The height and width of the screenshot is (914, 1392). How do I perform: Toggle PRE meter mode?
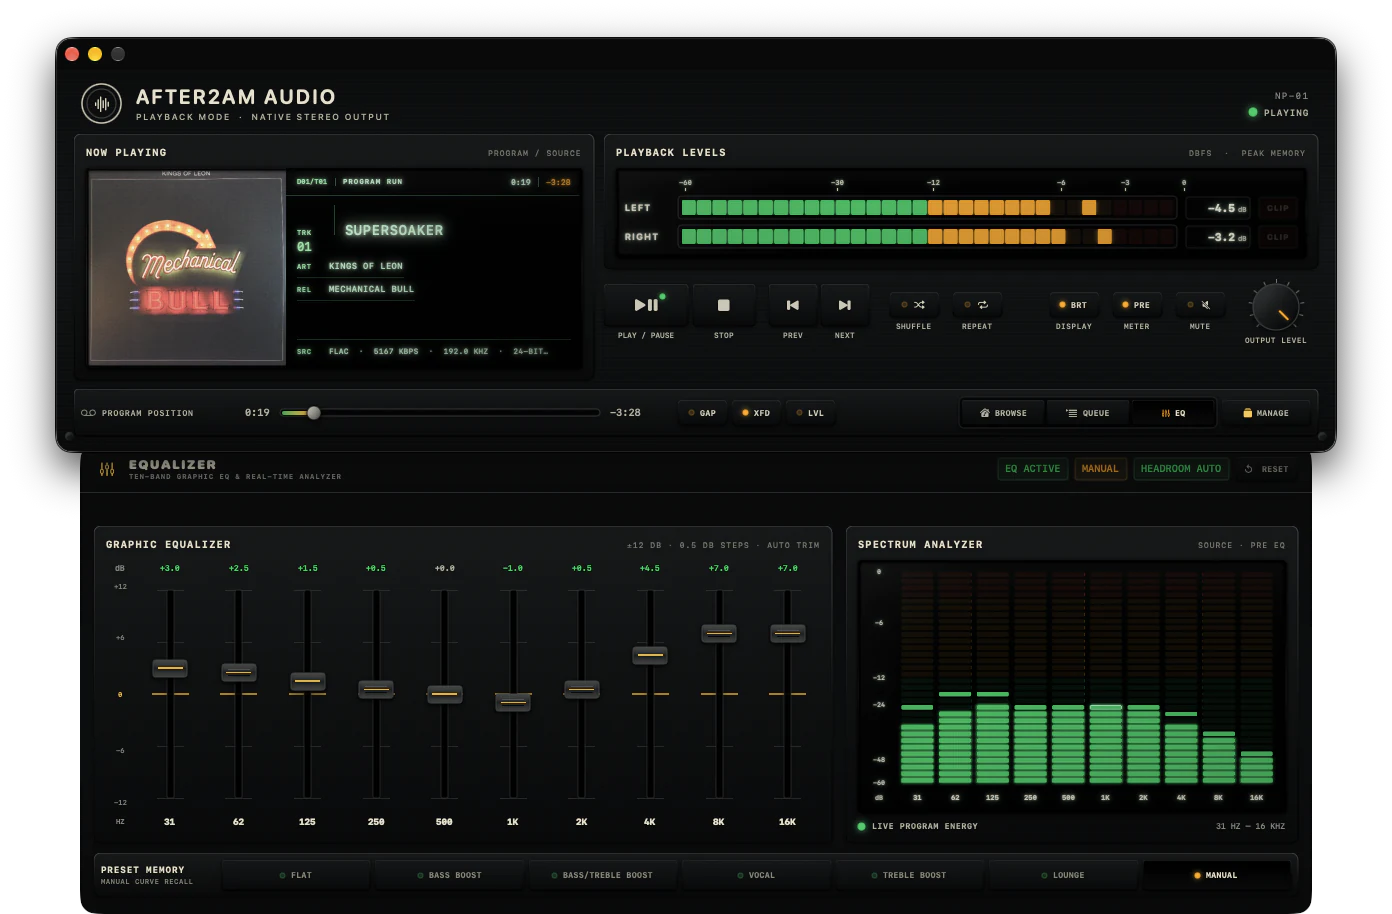pyautogui.click(x=1137, y=305)
